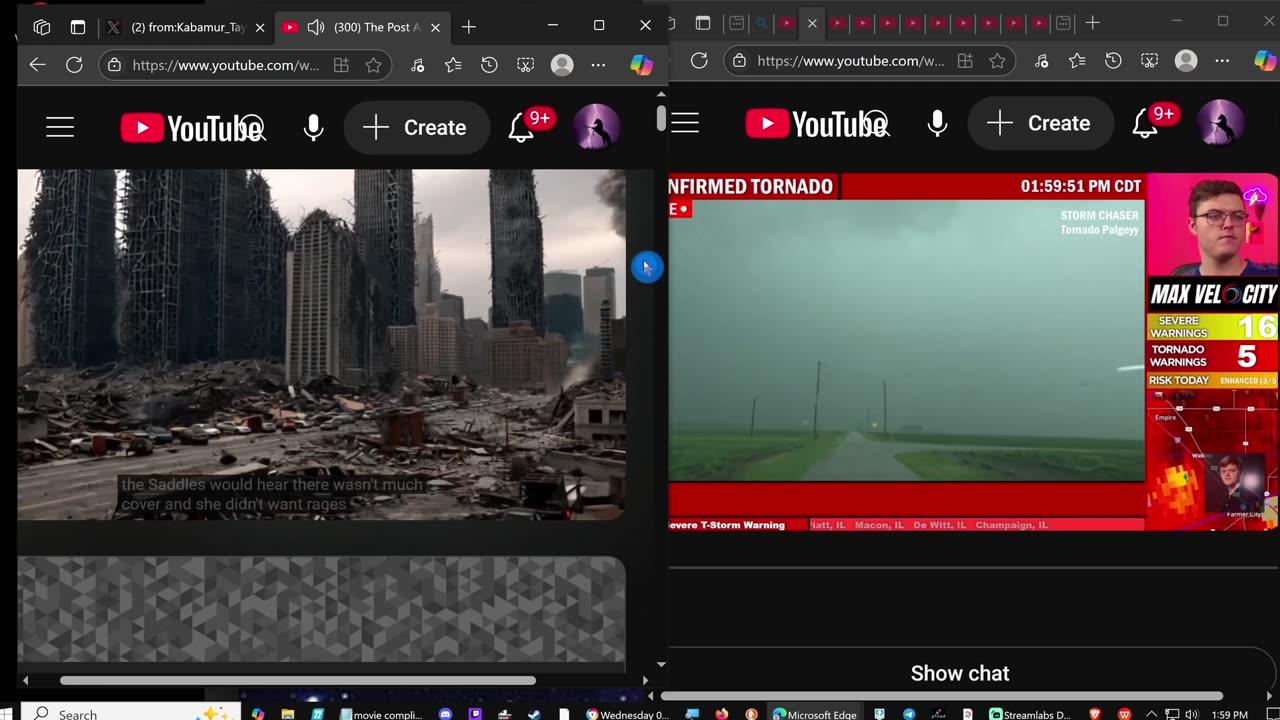Start voice search in left YouTube window

click(x=313, y=128)
